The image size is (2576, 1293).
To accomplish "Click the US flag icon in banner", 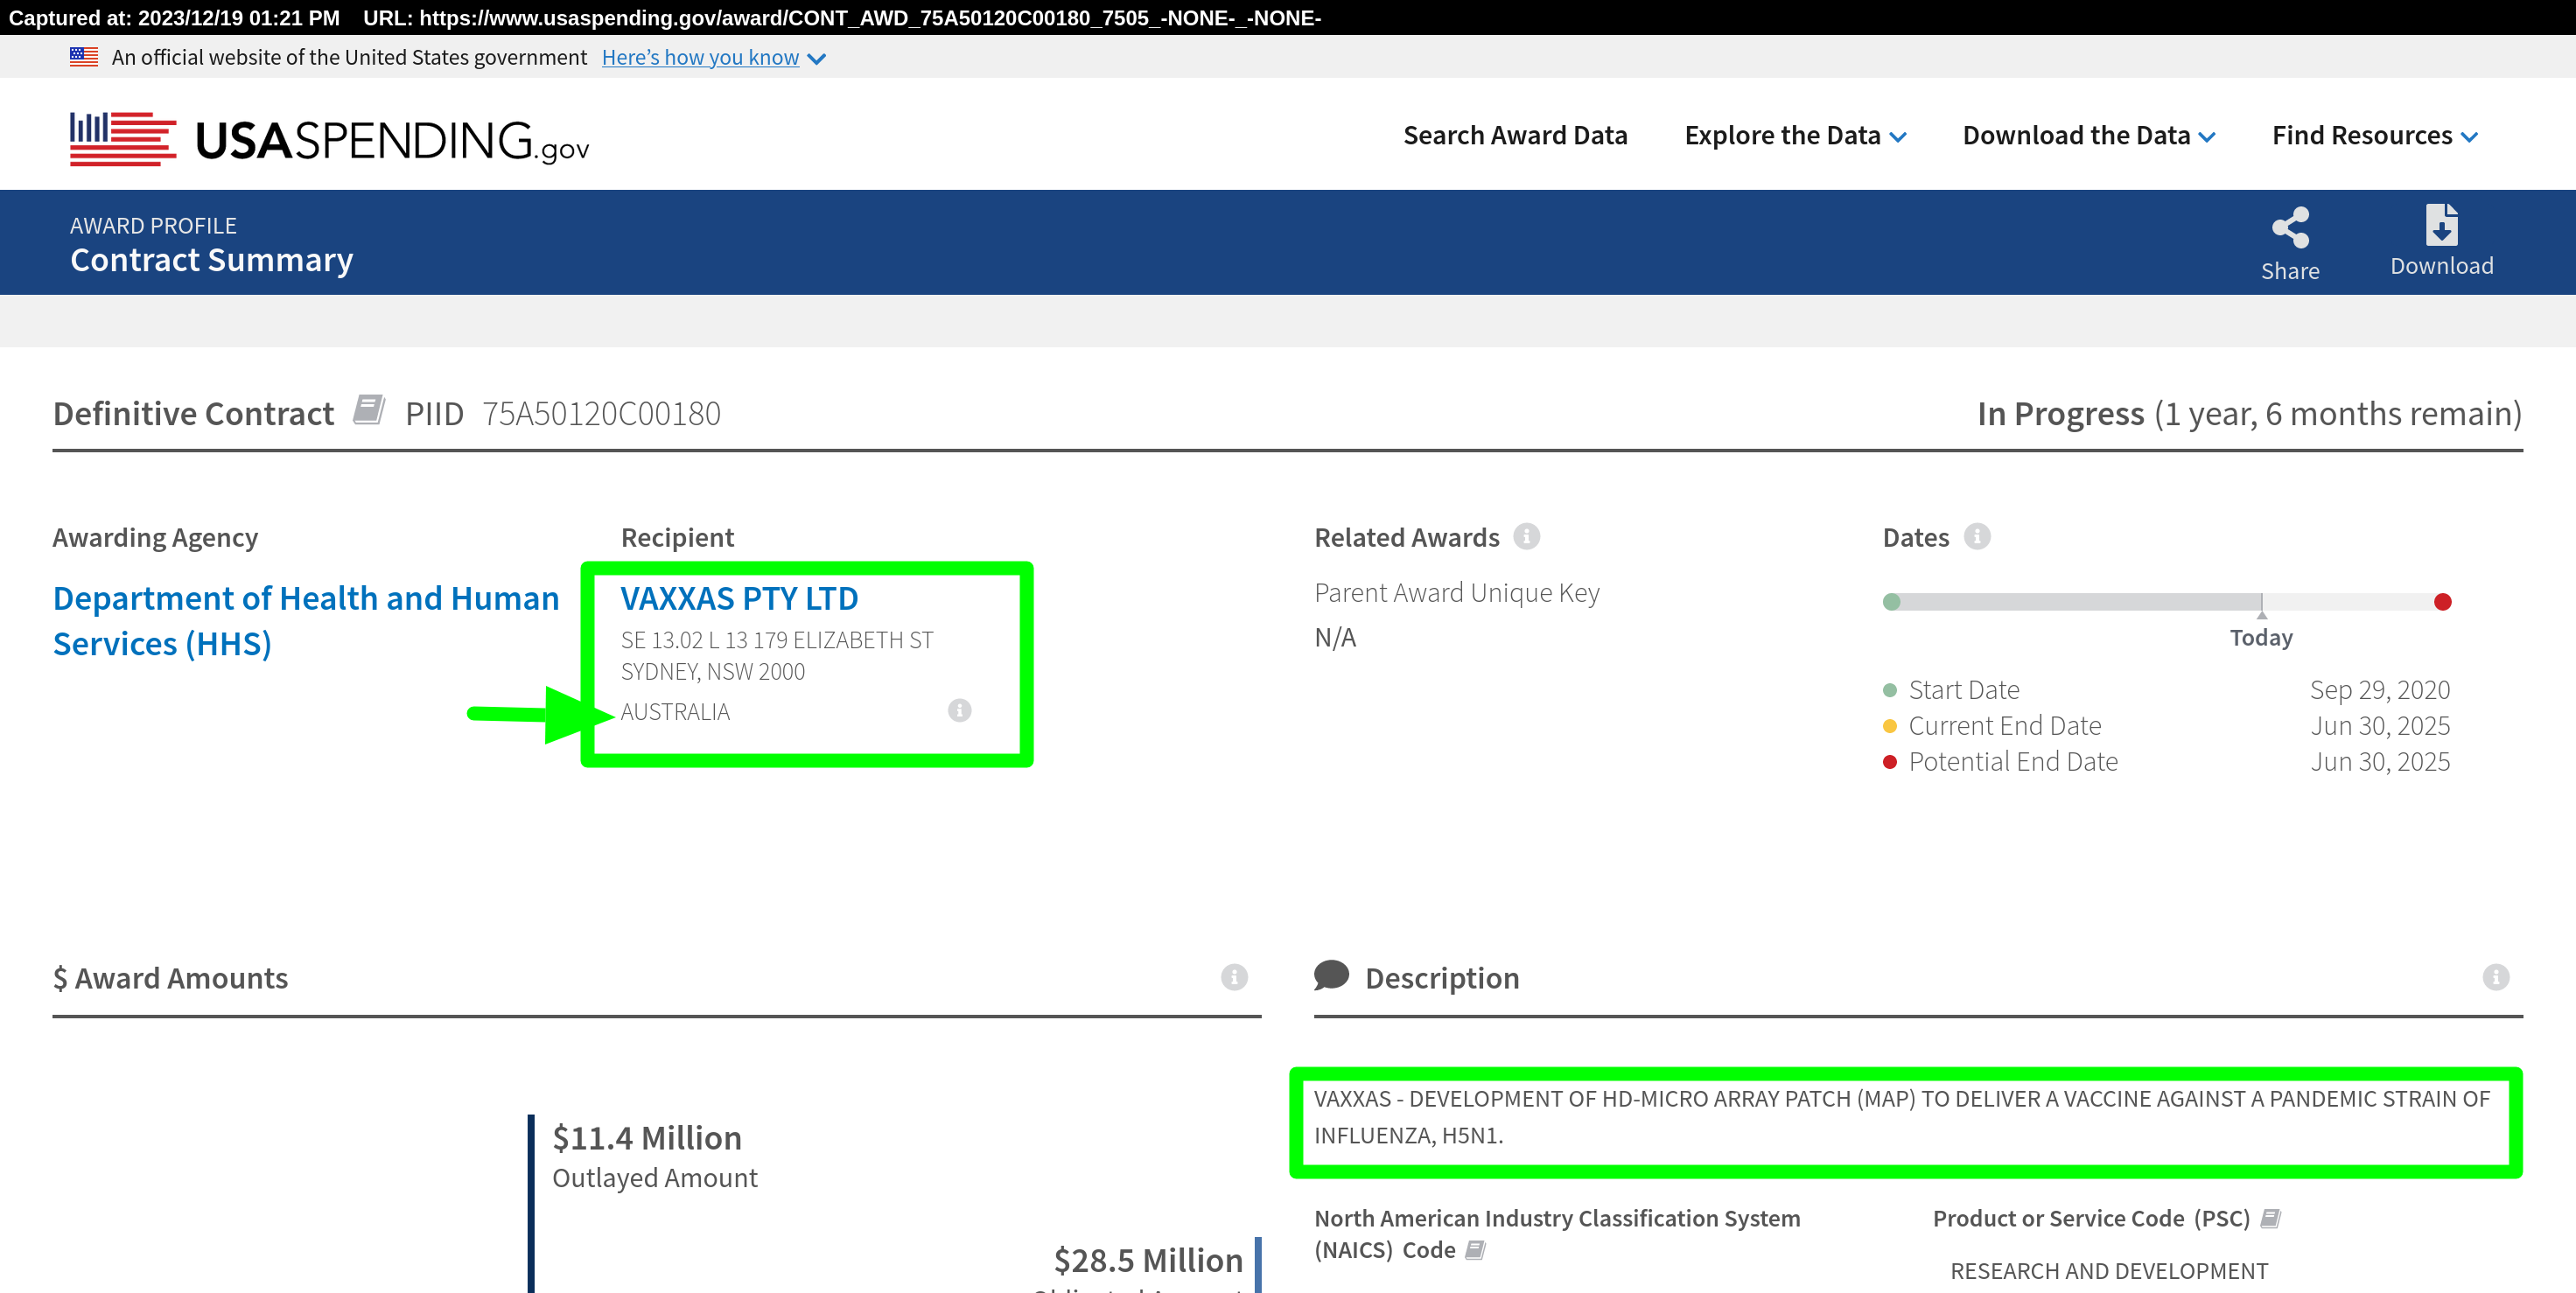I will click(84, 57).
